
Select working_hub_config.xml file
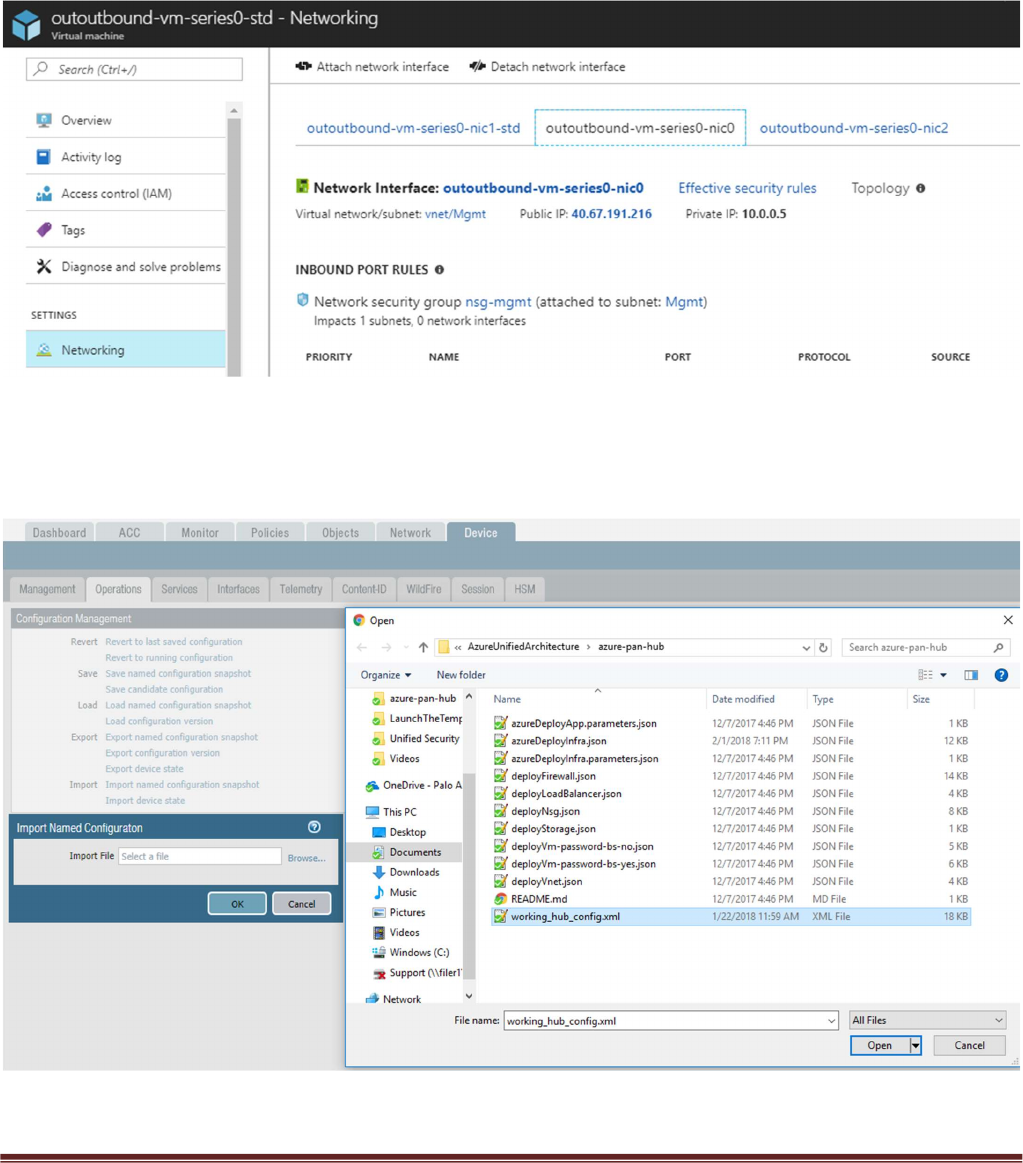pyautogui.click(x=731, y=917)
